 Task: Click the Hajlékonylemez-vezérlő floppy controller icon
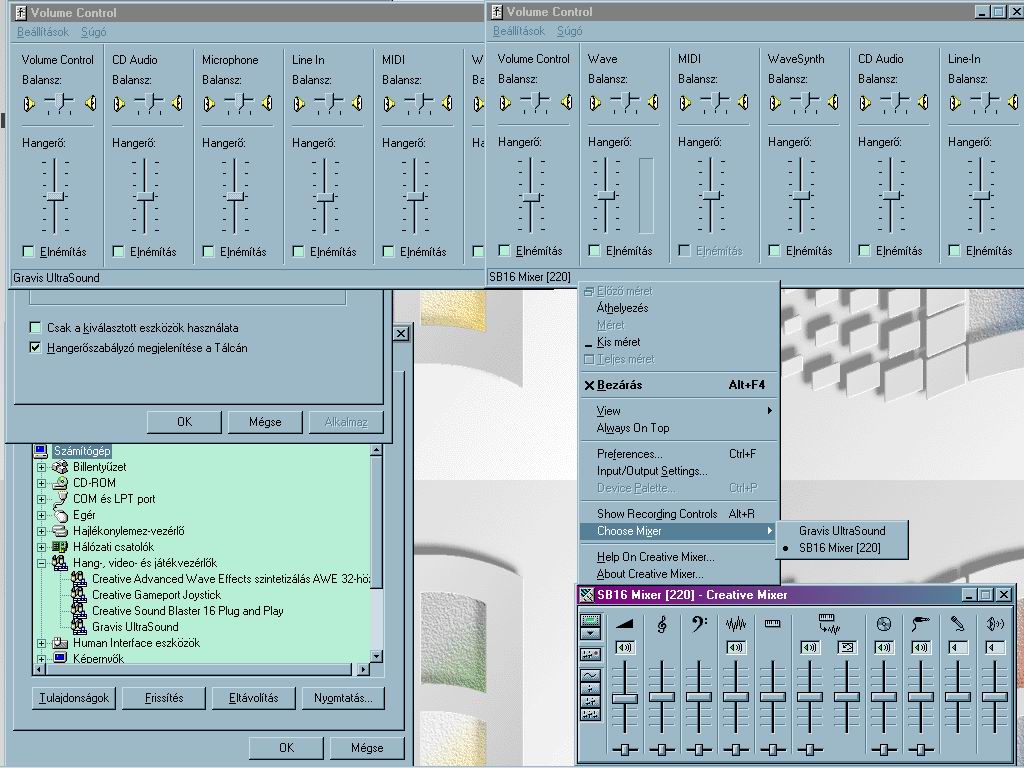[x=60, y=531]
